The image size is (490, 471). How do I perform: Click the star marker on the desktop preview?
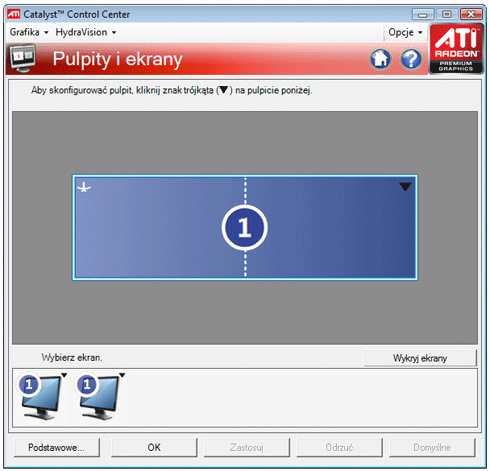[84, 188]
